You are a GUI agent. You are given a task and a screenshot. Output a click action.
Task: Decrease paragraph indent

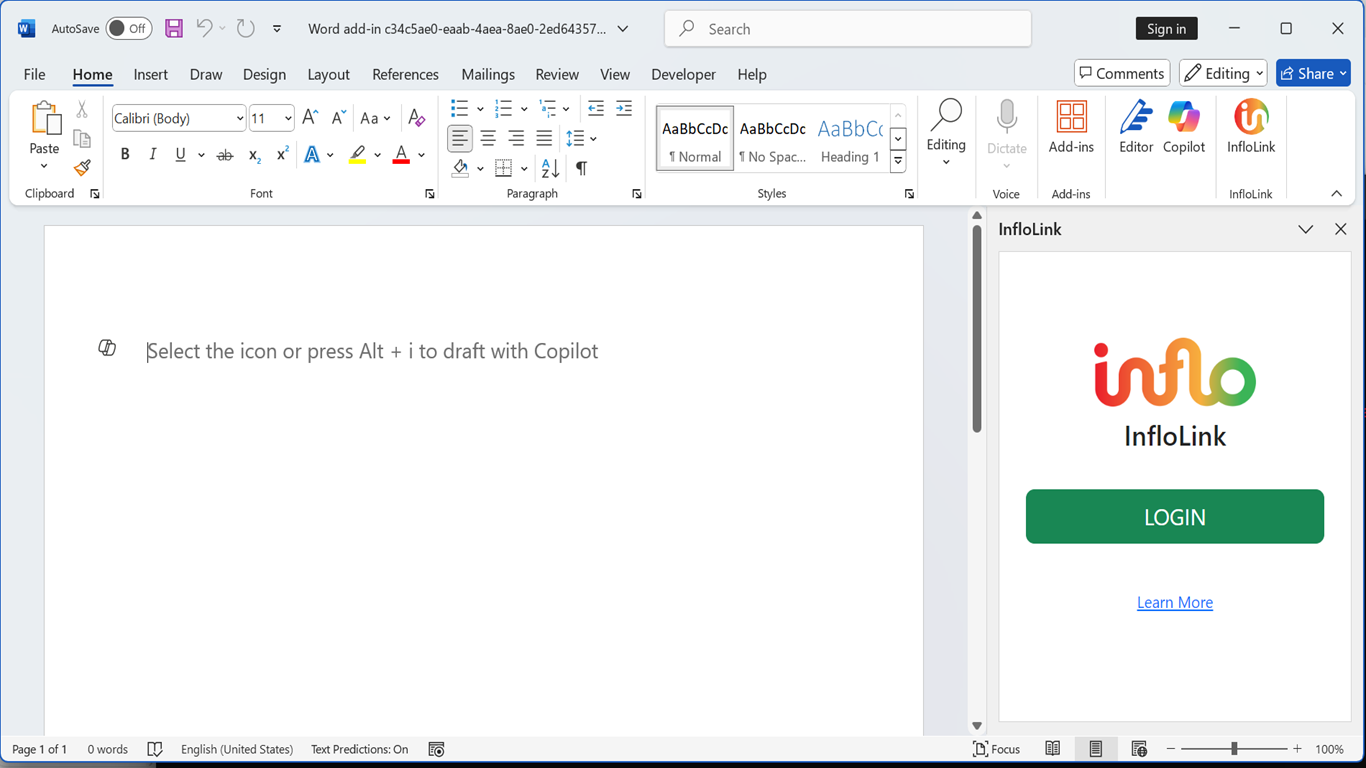[x=596, y=108]
